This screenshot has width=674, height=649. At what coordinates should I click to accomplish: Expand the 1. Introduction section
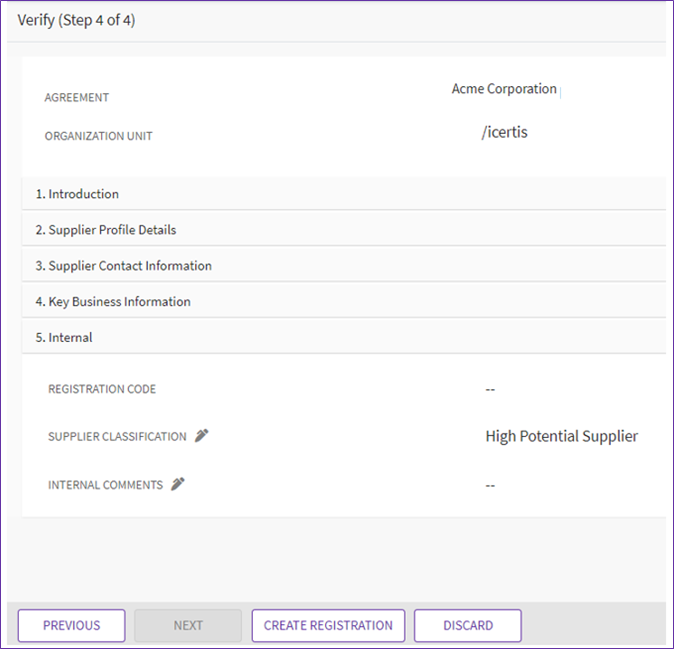pyautogui.click(x=344, y=194)
